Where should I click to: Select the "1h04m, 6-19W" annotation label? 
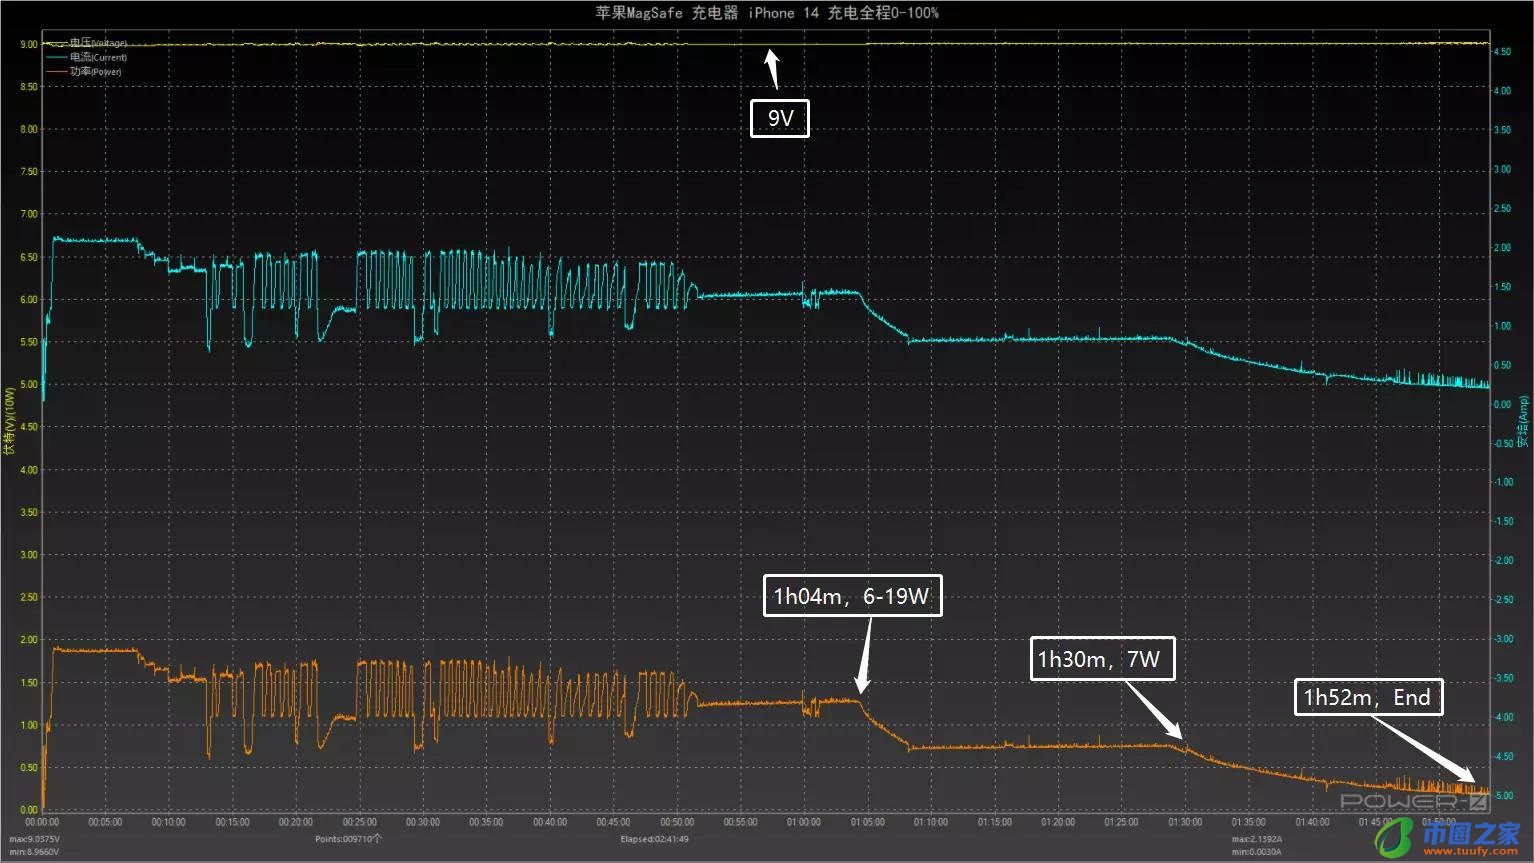[x=852, y=596]
